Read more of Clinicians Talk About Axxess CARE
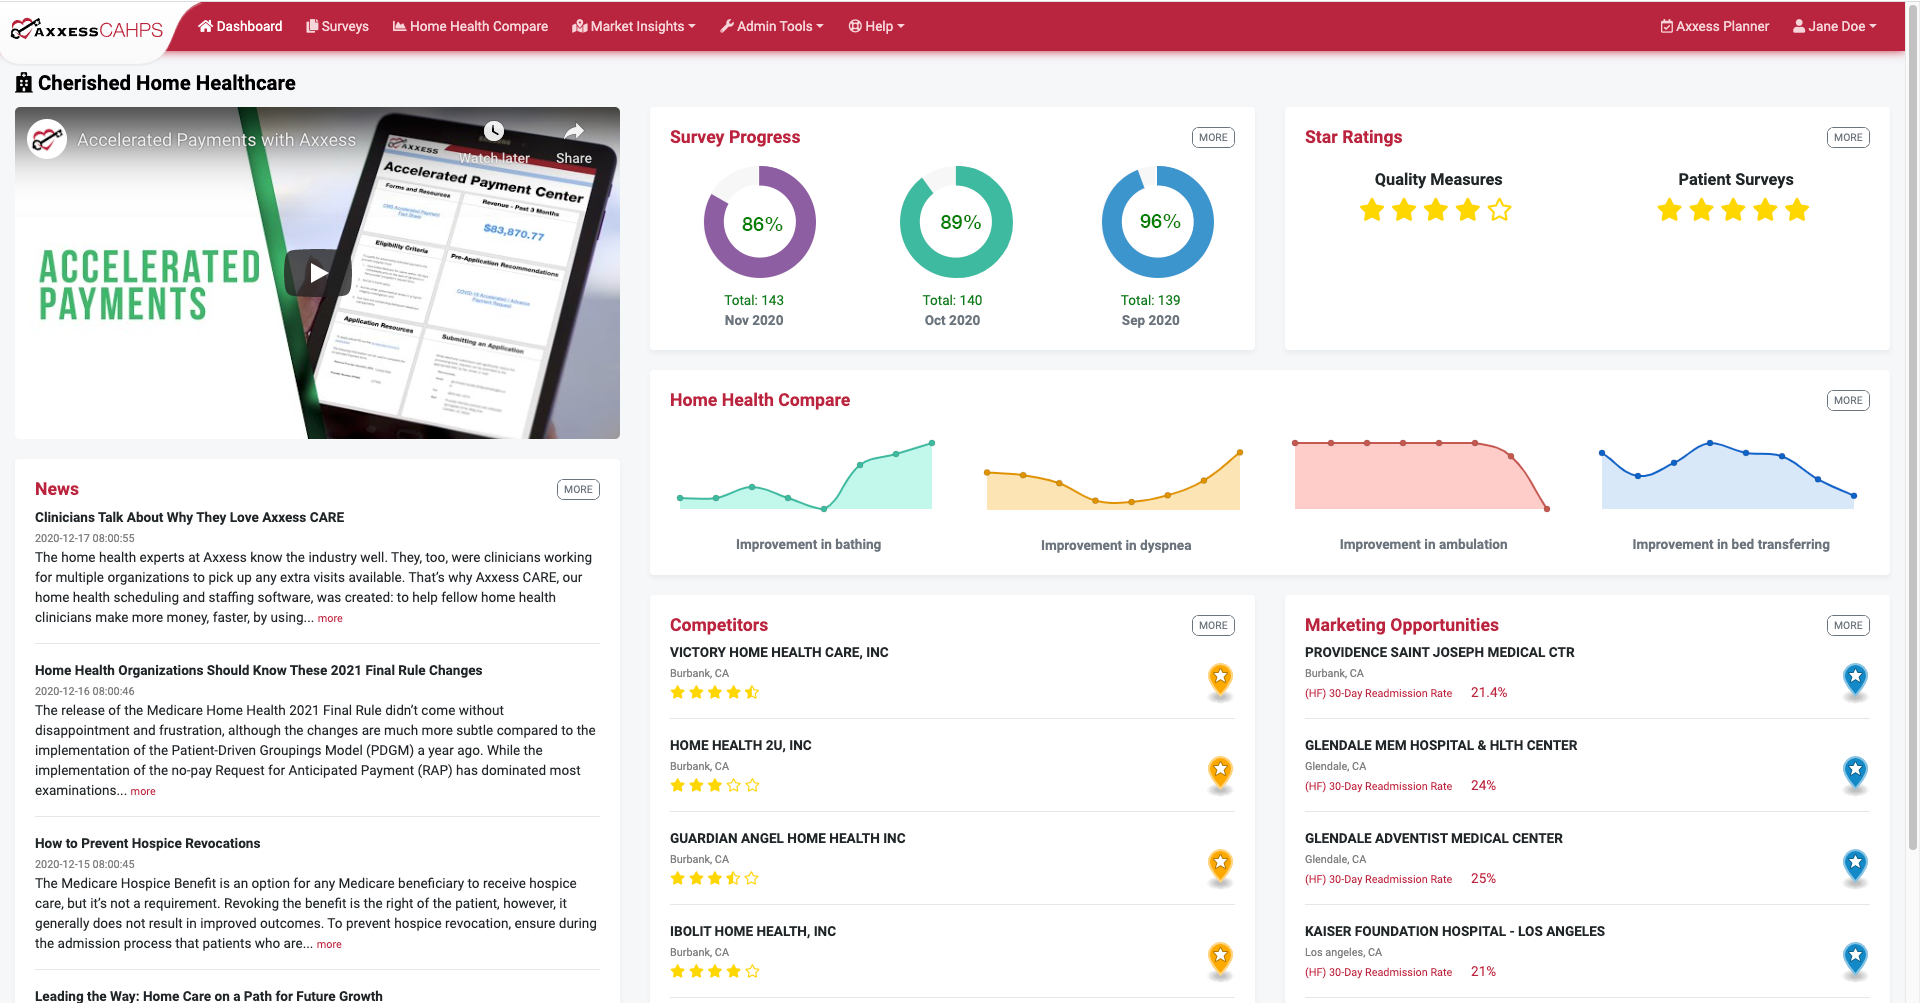 (330, 618)
